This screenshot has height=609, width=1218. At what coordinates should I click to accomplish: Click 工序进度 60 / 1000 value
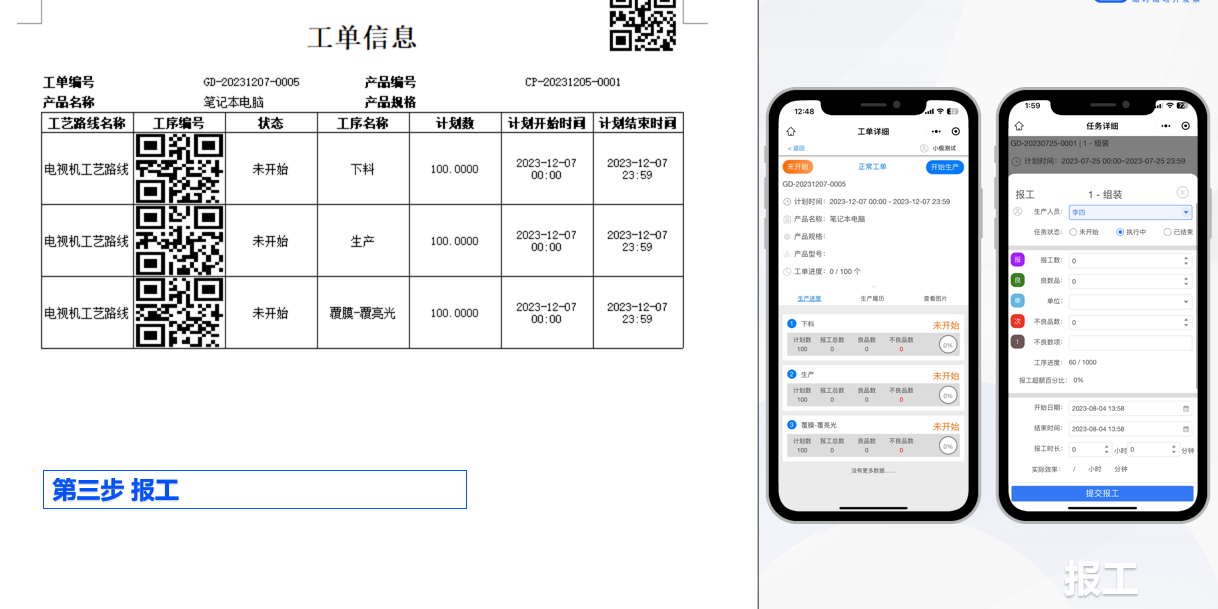[1082, 362]
